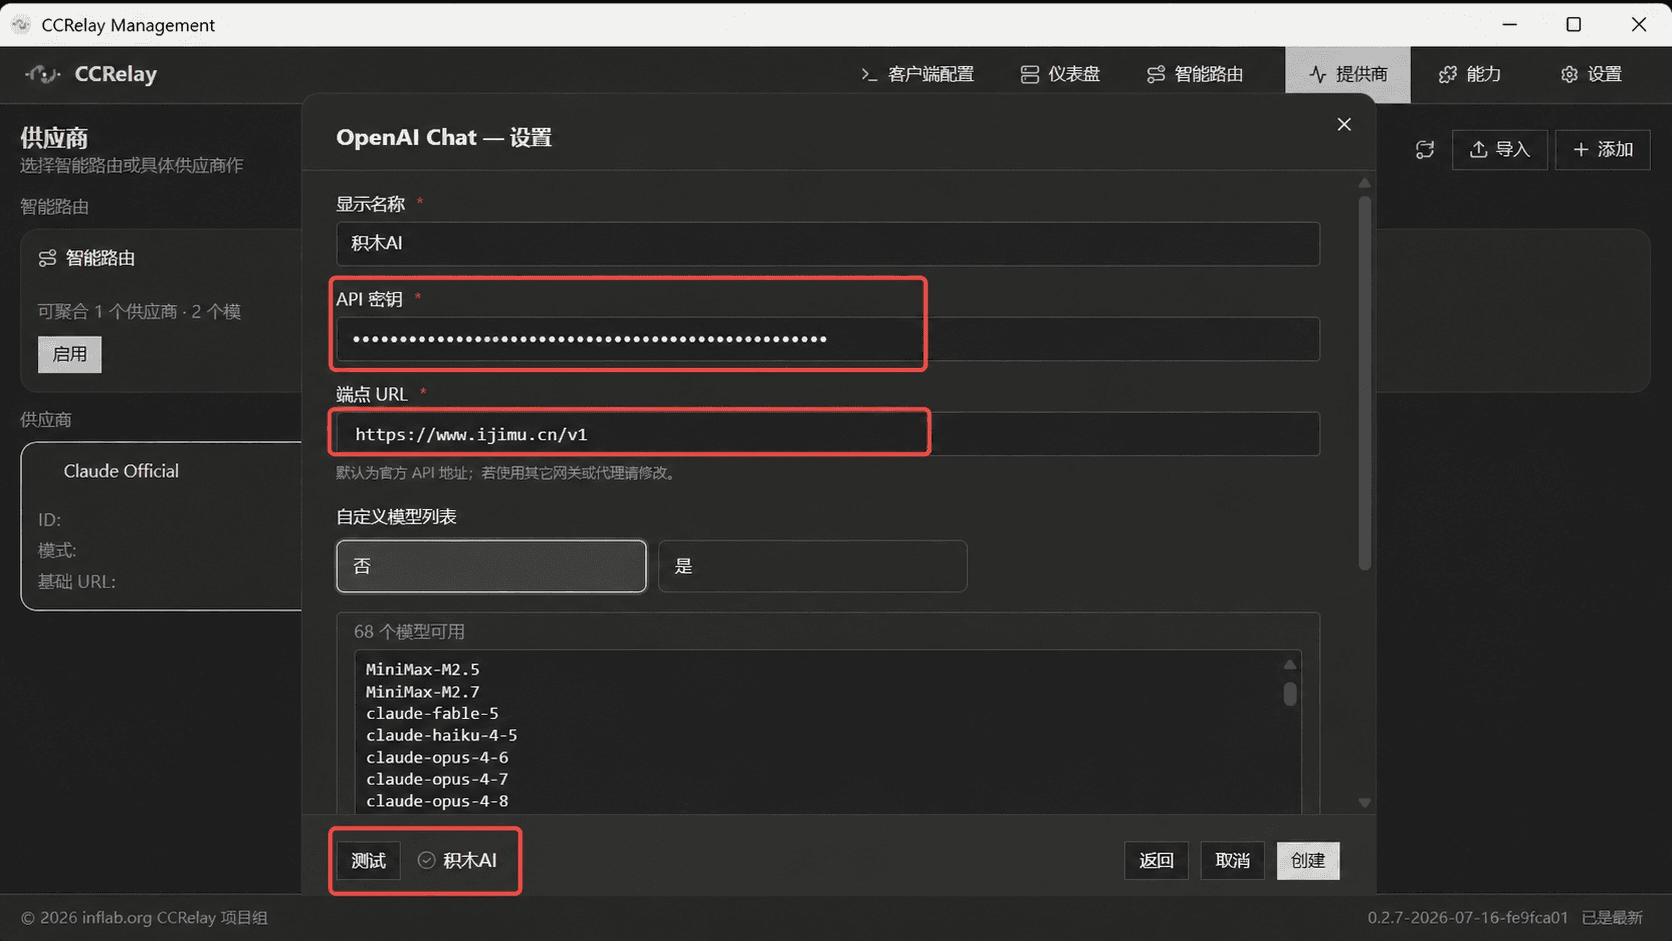1672x941 pixels.
Task: Click the 已是最新 status text
Action: [x=1612, y=918]
